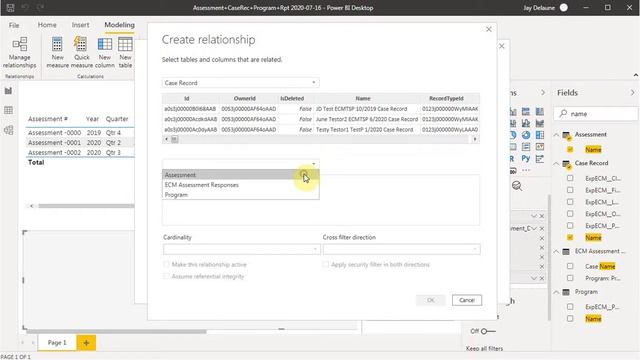Toggle the Off switch above Keep all filters

pos(487,331)
